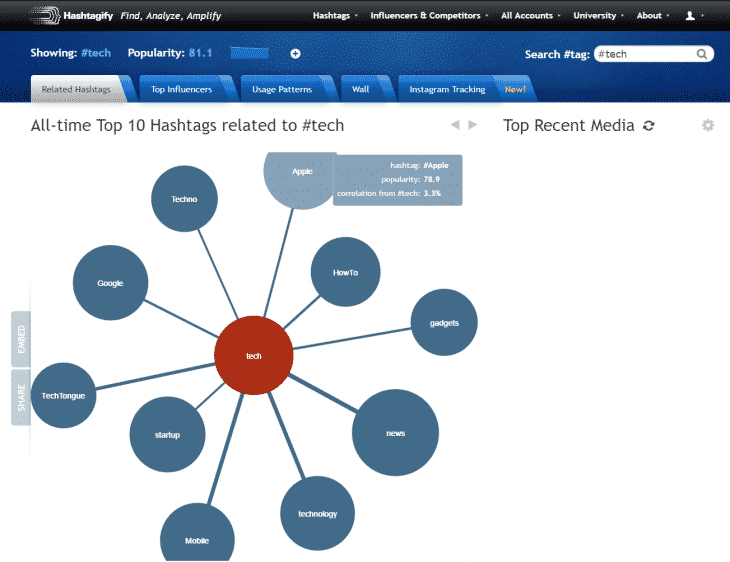Click the plus icon beside popularity bar
This screenshot has width=730, height=562.
tap(295, 53)
